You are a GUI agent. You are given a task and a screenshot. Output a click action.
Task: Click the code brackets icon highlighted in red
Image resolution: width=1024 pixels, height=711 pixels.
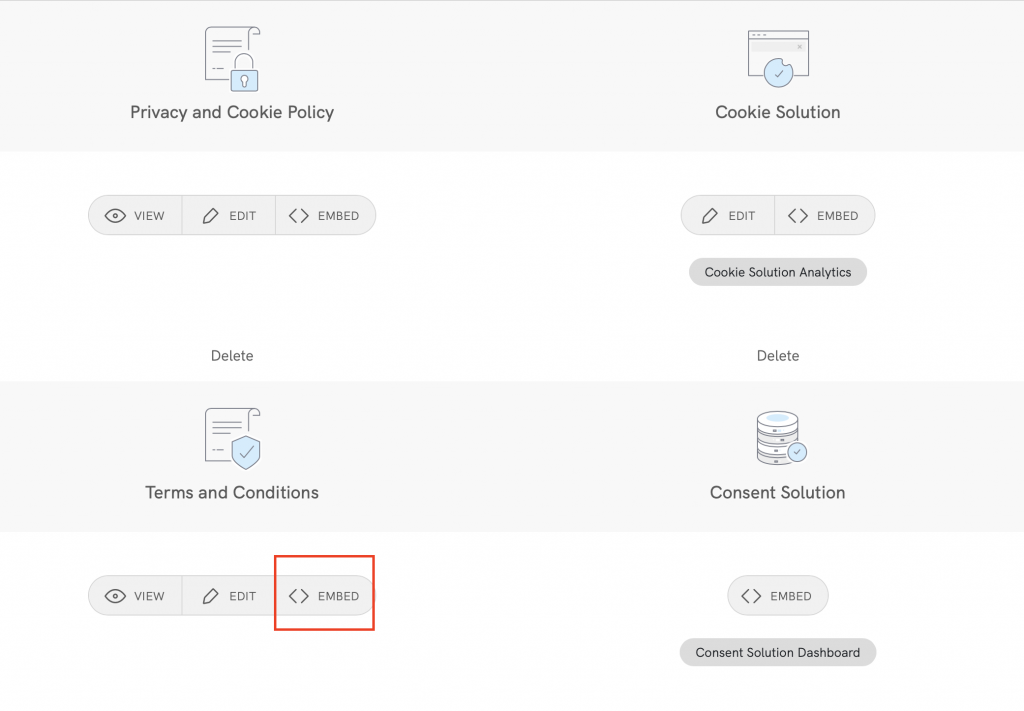298,595
